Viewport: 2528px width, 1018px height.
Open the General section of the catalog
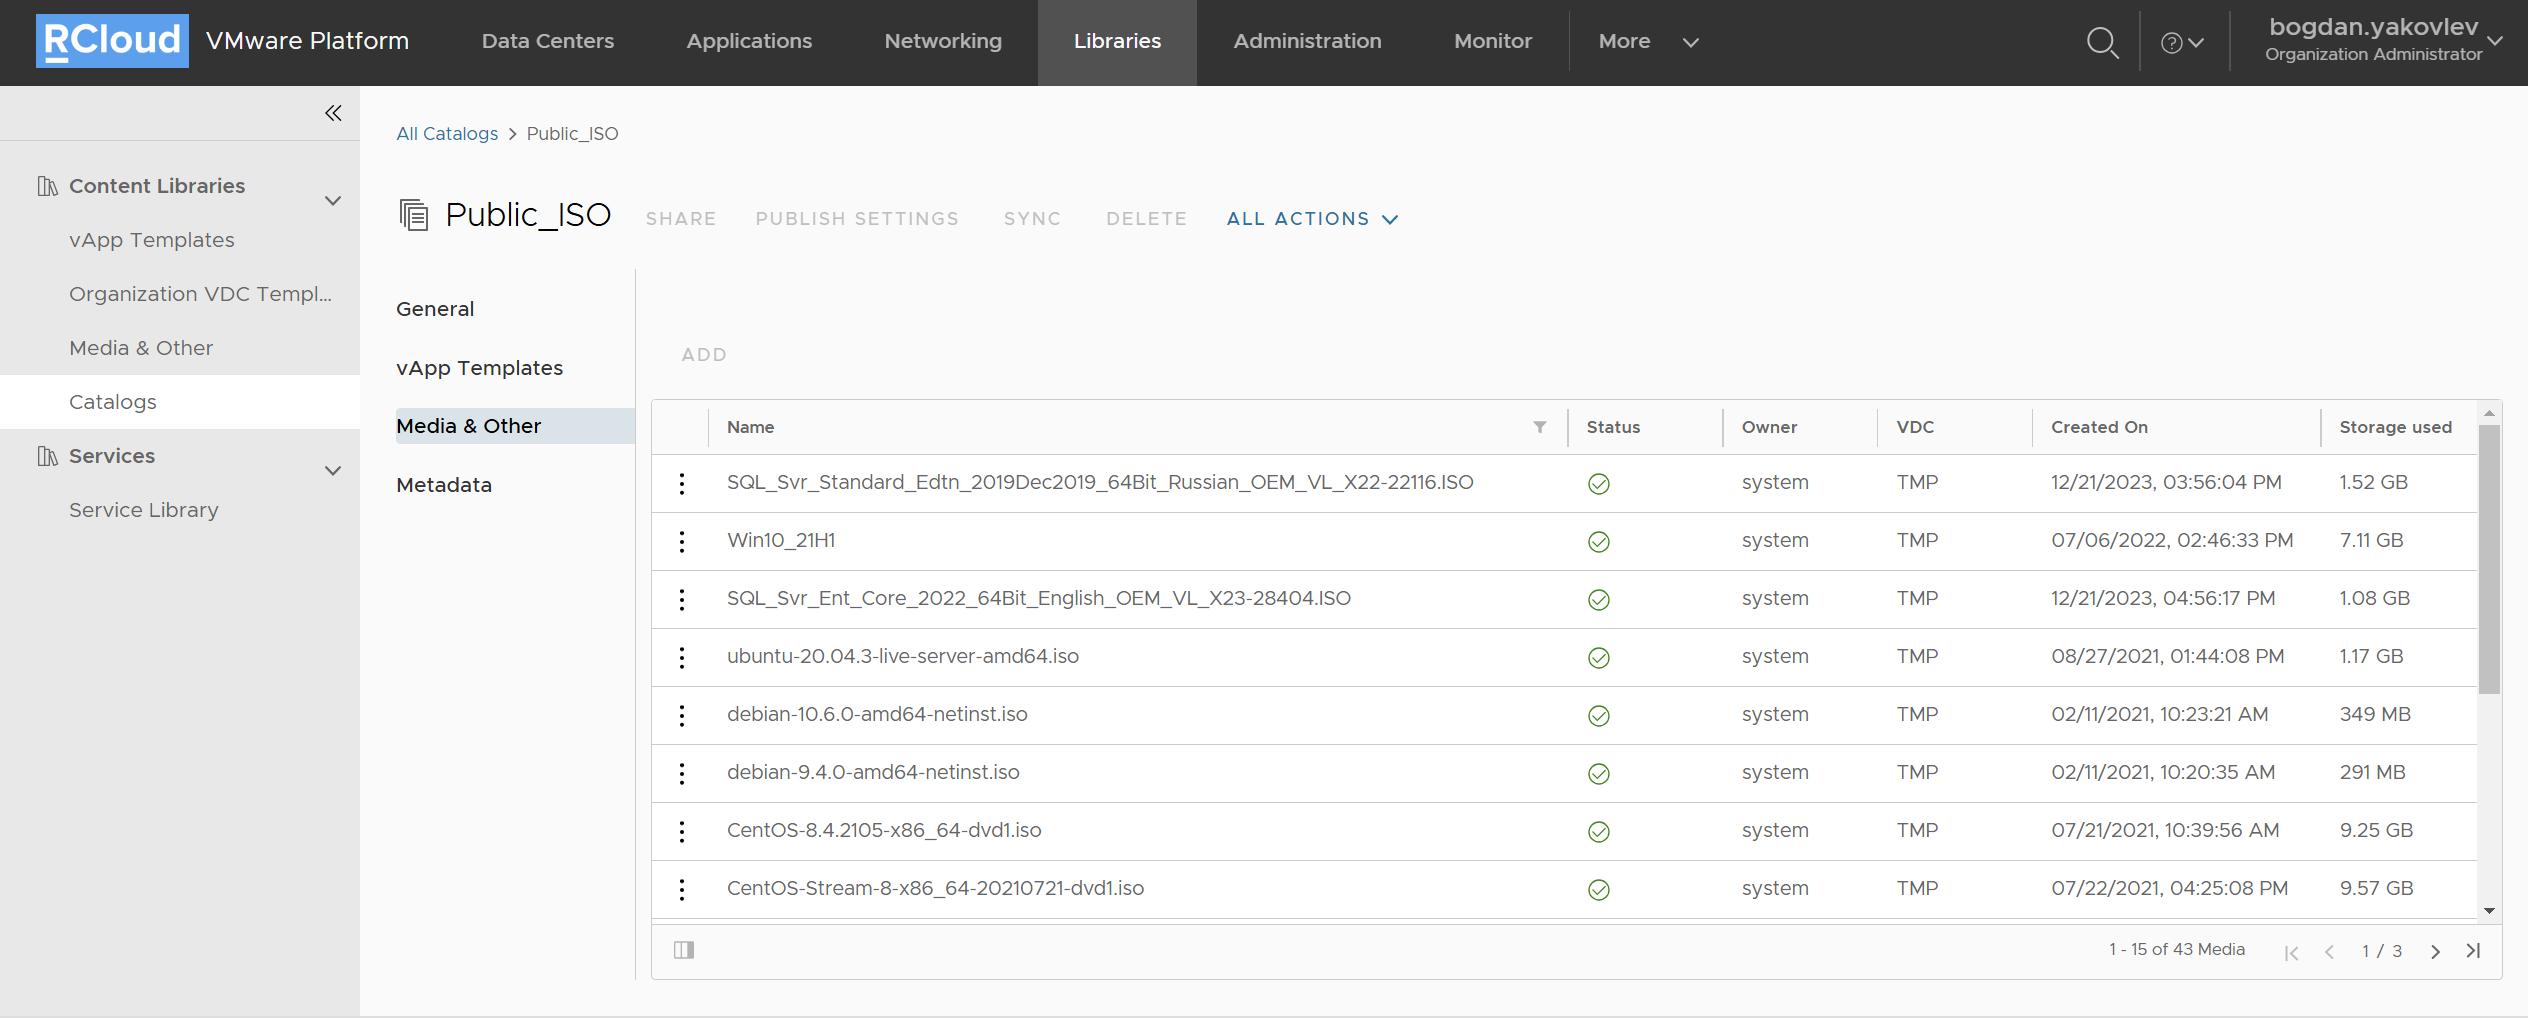(x=435, y=309)
